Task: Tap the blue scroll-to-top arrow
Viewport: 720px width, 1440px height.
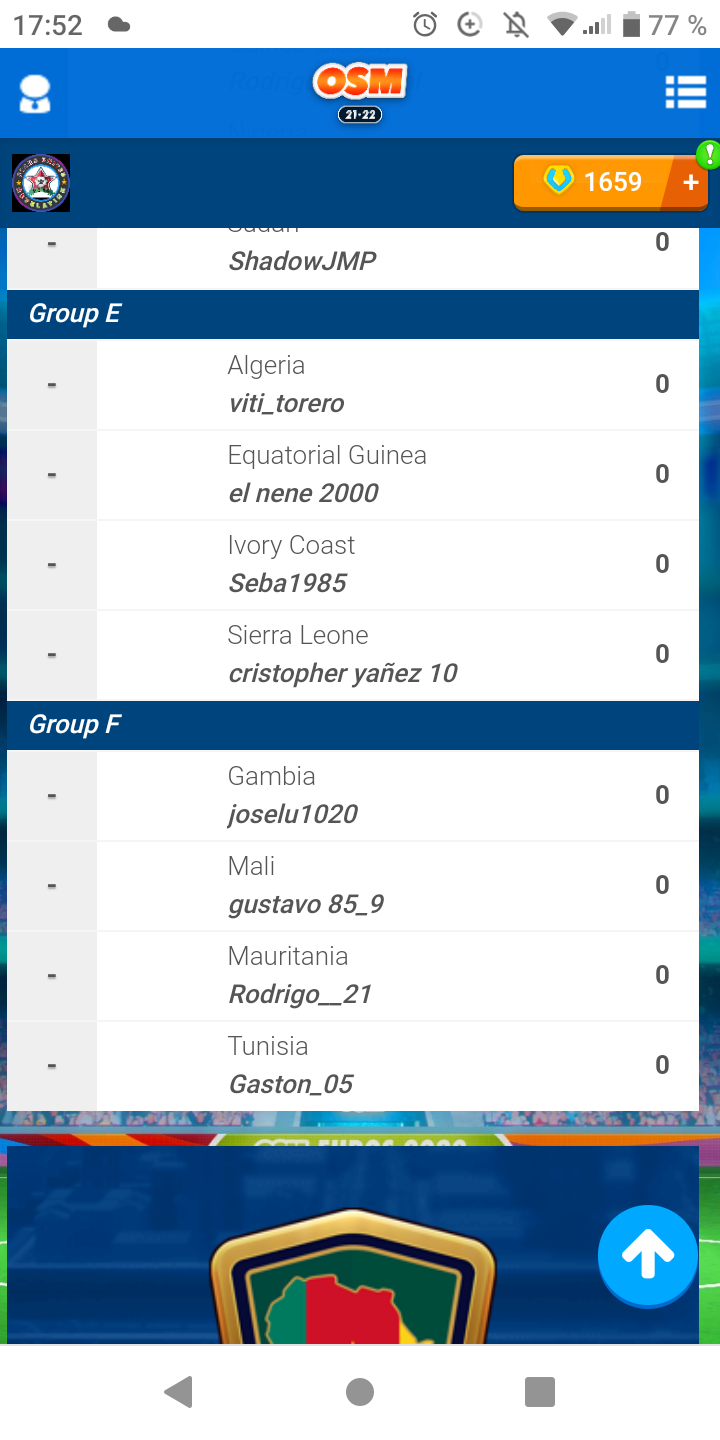Action: pos(648,1256)
